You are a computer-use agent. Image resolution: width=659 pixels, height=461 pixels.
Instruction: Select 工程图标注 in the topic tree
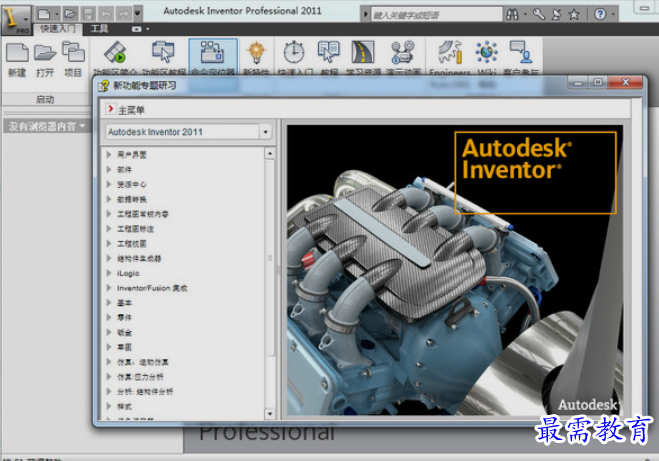(x=135, y=229)
